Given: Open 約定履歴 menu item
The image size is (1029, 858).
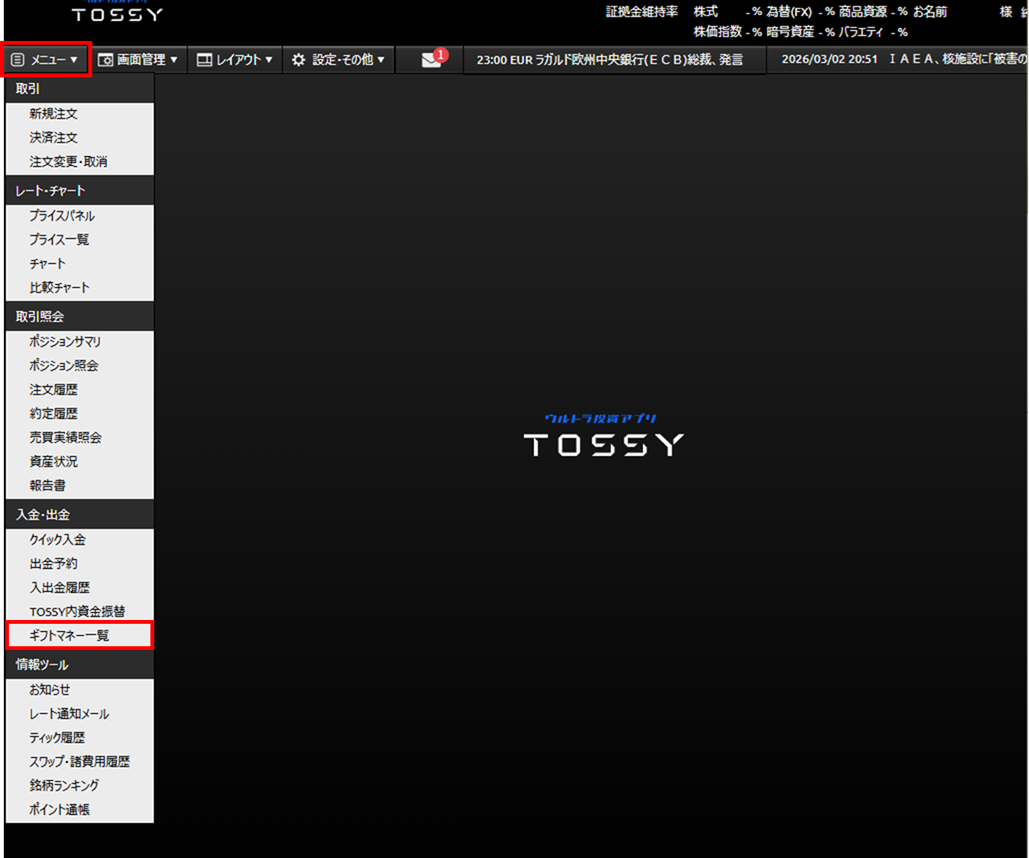Looking at the screenshot, I should point(54,414).
